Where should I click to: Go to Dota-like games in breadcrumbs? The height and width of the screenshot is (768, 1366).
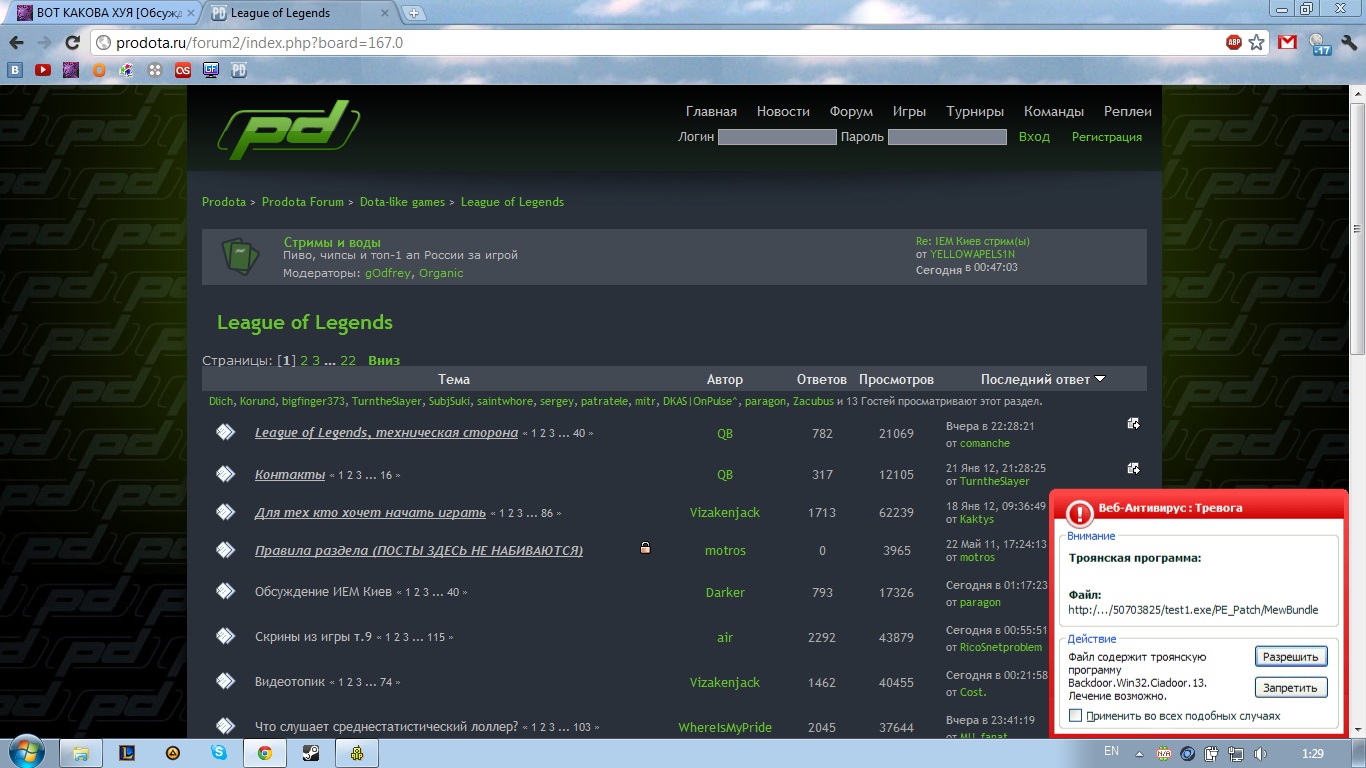coord(402,202)
